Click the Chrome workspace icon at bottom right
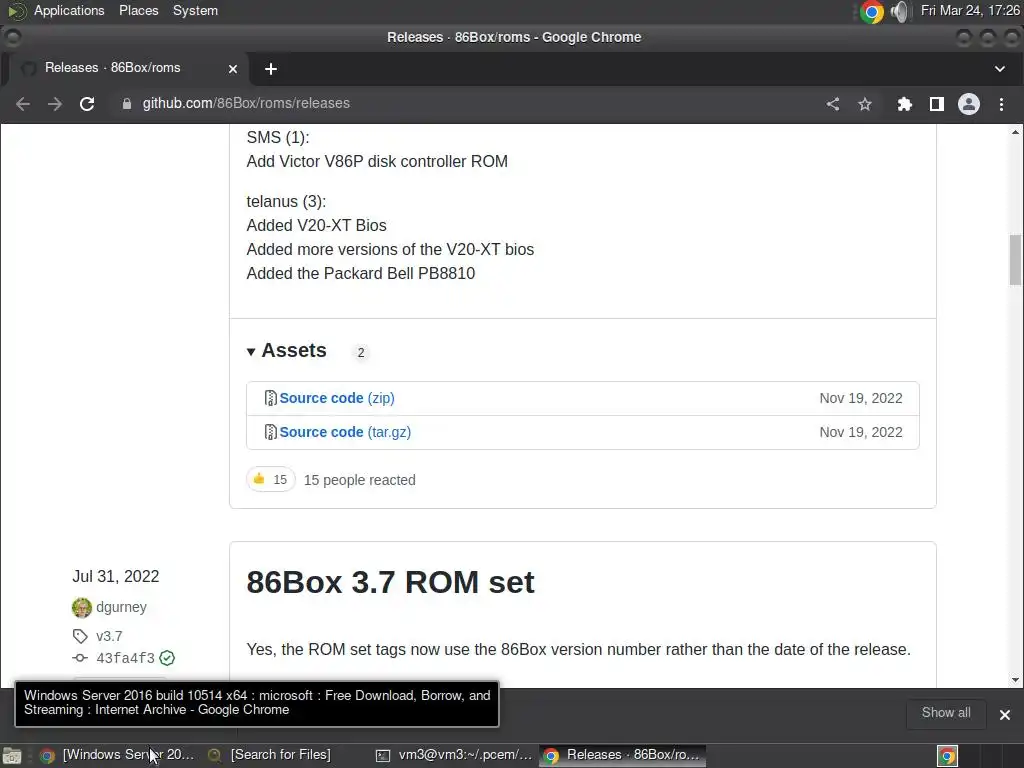Image resolution: width=1024 pixels, height=768 pixels. [947, 756]
